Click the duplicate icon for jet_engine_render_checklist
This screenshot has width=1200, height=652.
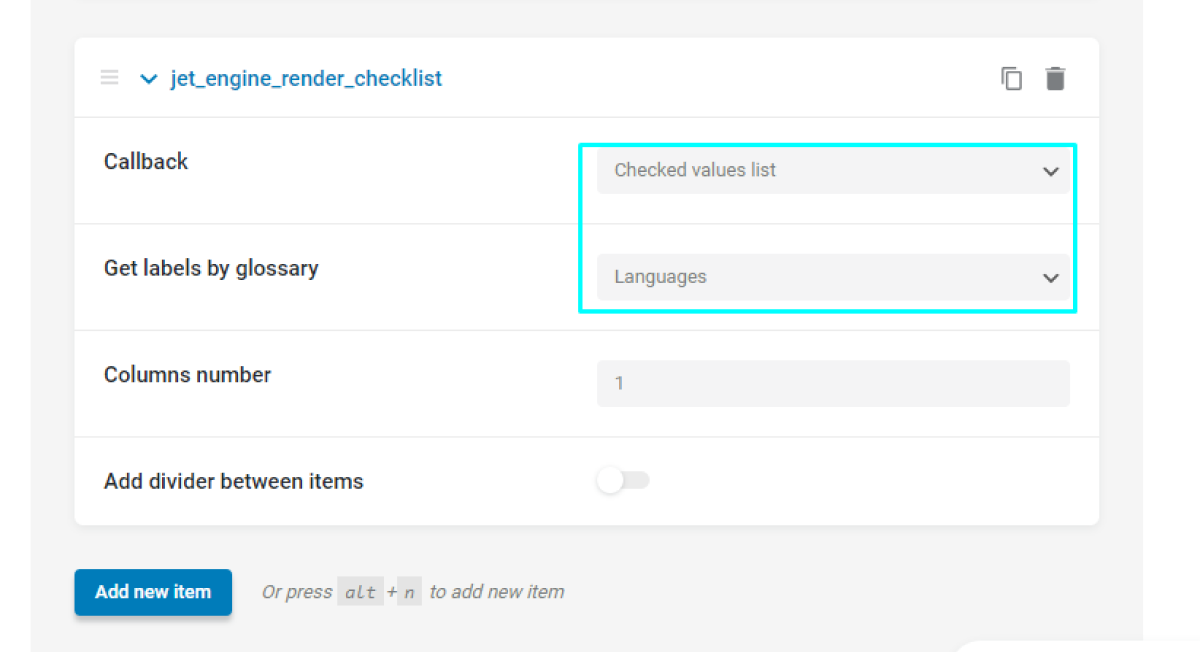[x=1011, y=77]
